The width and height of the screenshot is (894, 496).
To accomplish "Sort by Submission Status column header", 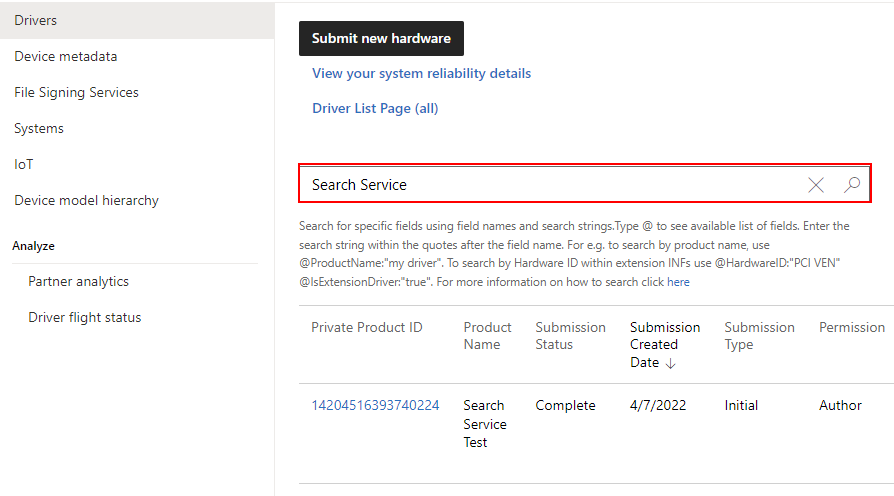I will pyautogui.click(x=570, y=335).
